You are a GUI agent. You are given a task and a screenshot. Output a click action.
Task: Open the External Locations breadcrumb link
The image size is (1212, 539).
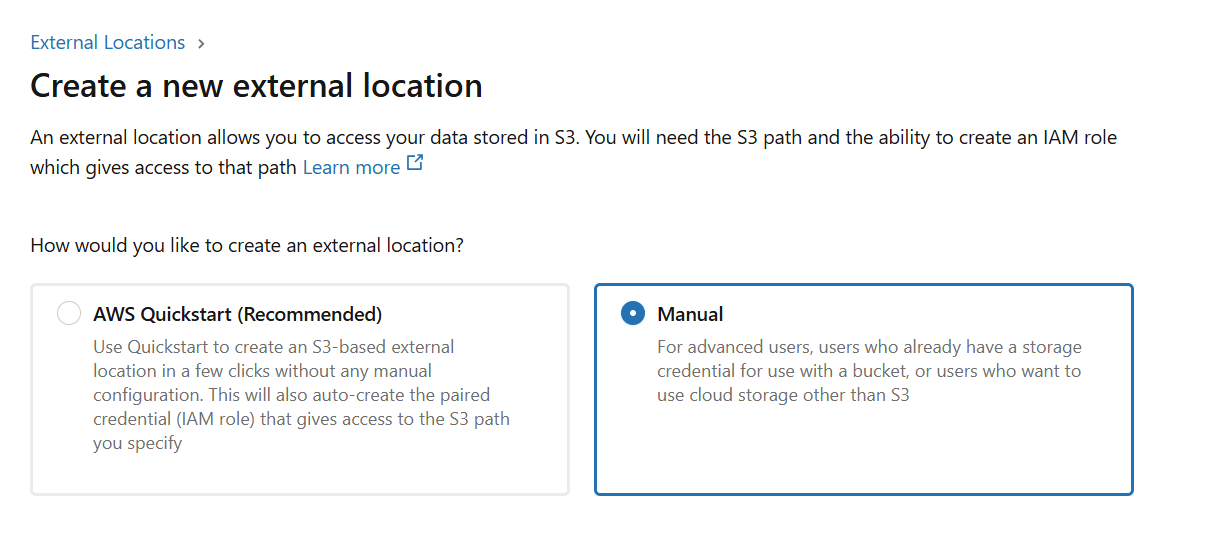(x=107, y=43)
